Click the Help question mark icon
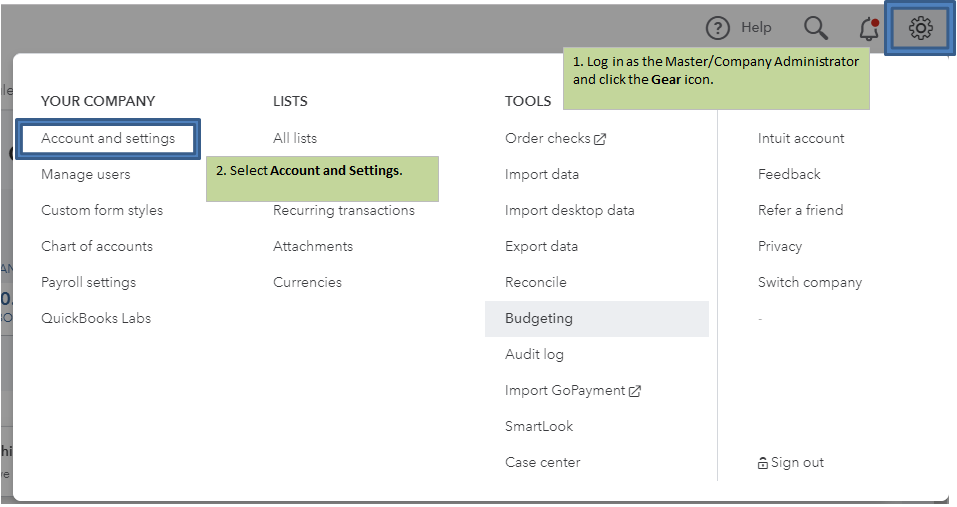957x507 pixels. point(718,28)
